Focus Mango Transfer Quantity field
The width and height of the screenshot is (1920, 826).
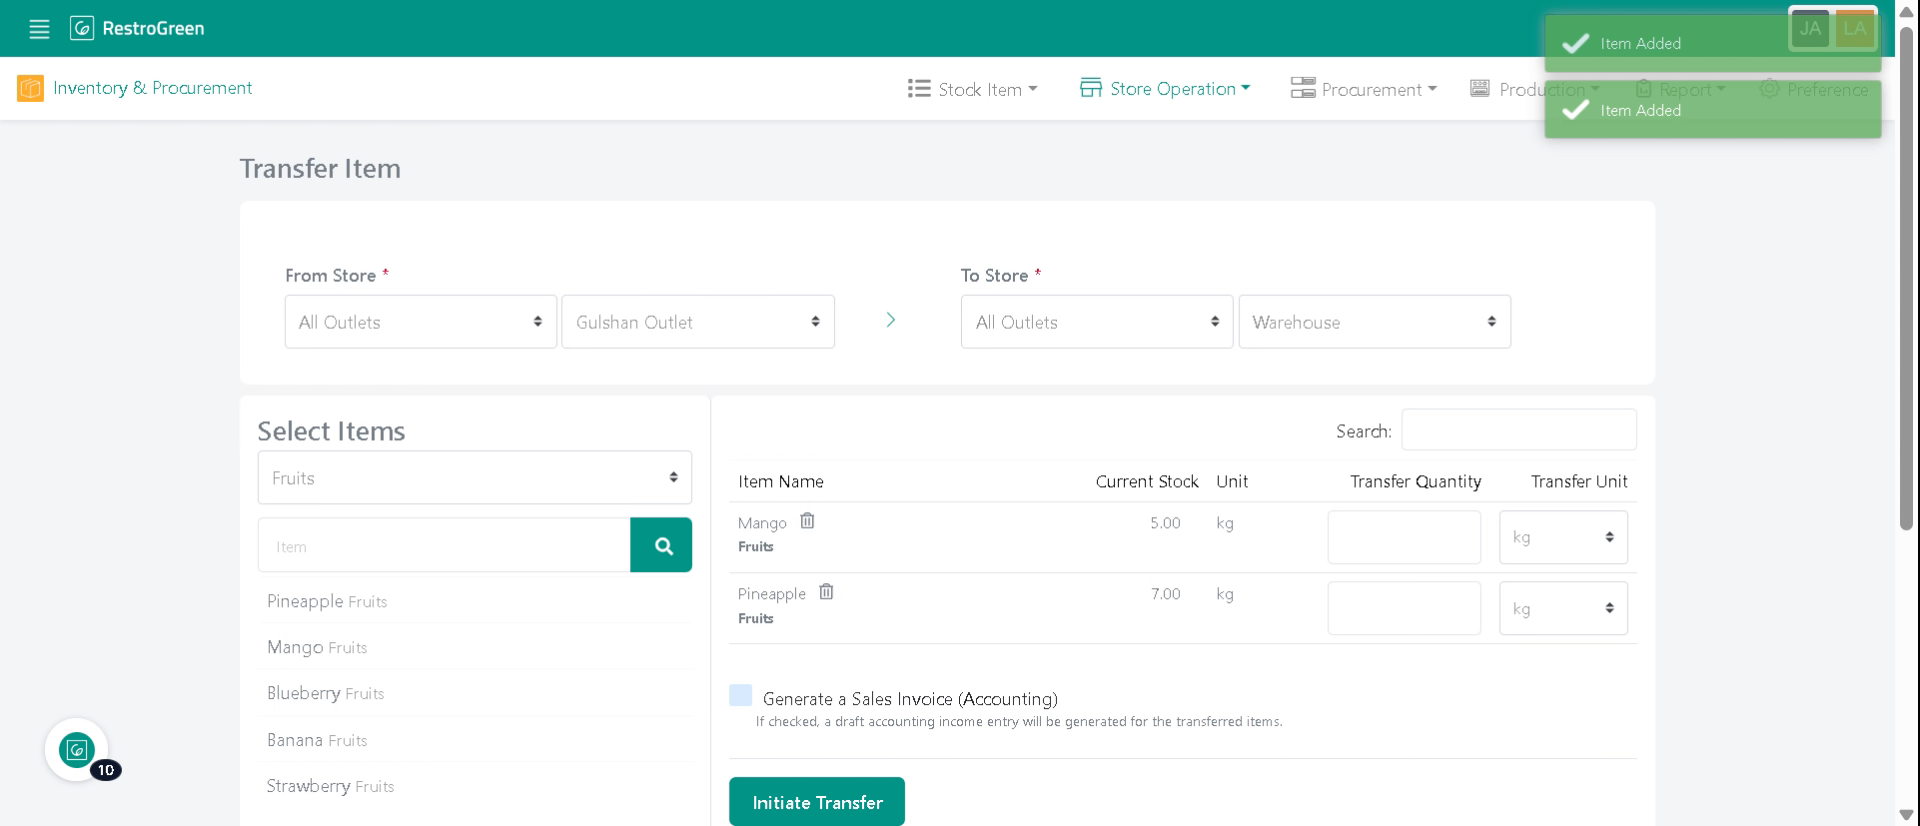[1404, 537]
